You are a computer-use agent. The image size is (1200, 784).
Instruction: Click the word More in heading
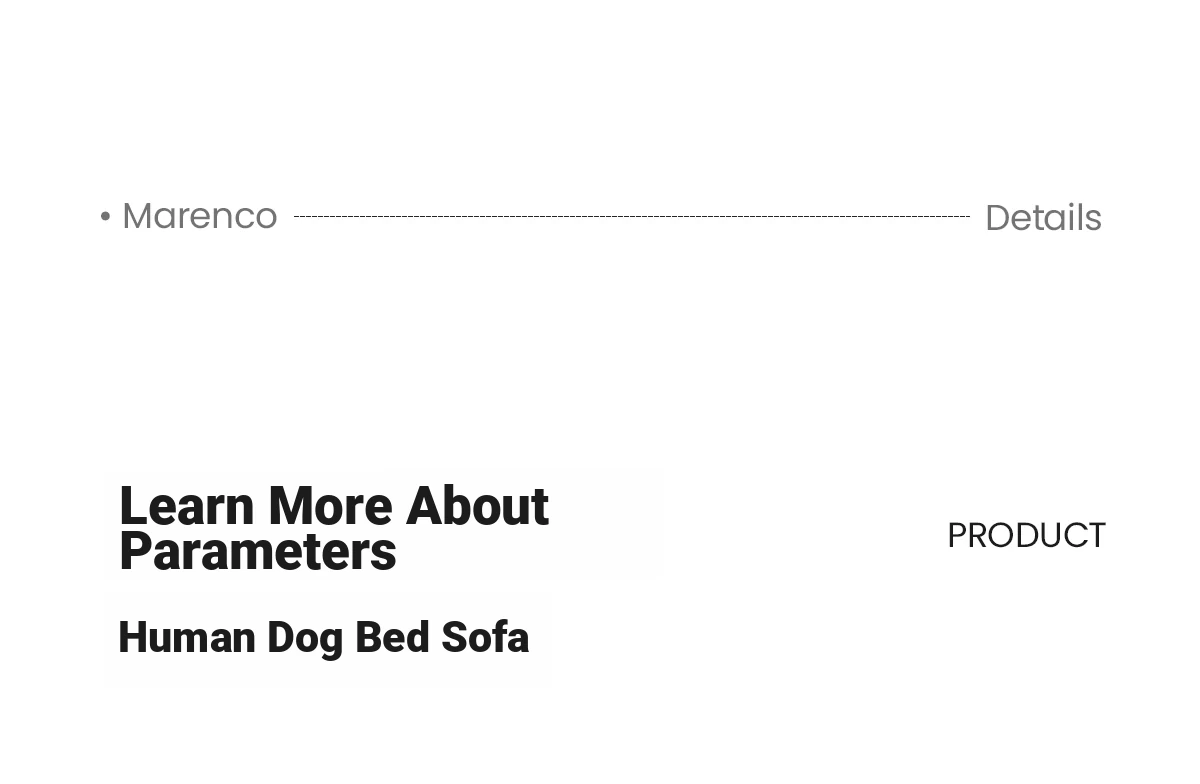[329, 507]
